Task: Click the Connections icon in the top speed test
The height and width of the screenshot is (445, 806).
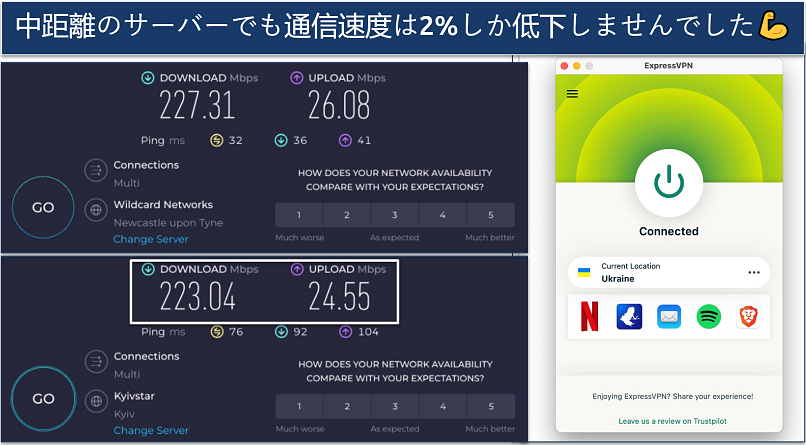Action: pos(96,171)
